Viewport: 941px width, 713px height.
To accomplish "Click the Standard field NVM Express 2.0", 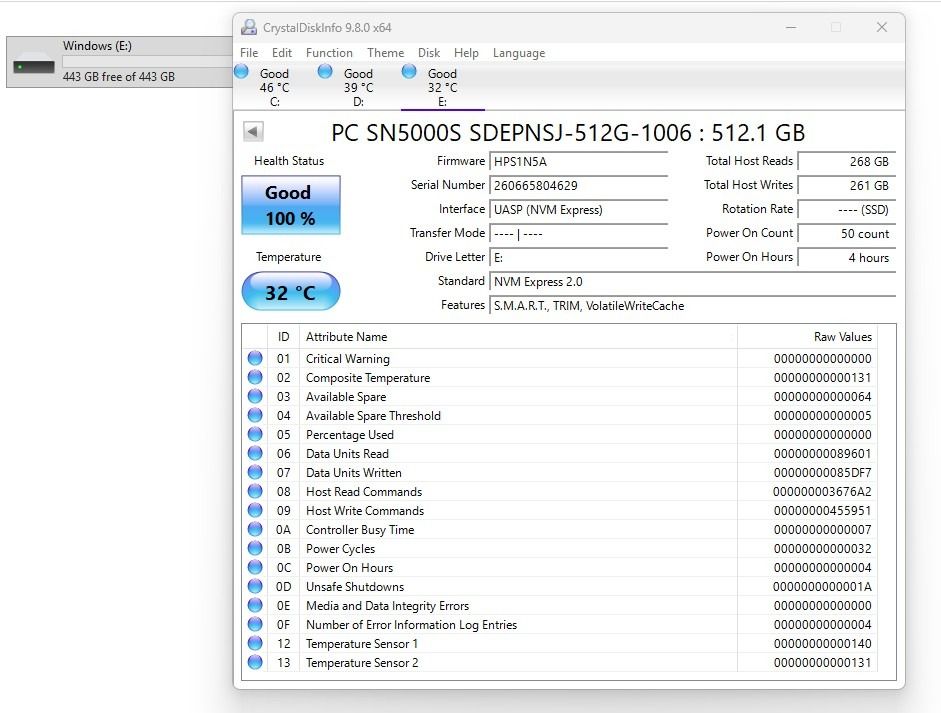I will click(693, 281).
